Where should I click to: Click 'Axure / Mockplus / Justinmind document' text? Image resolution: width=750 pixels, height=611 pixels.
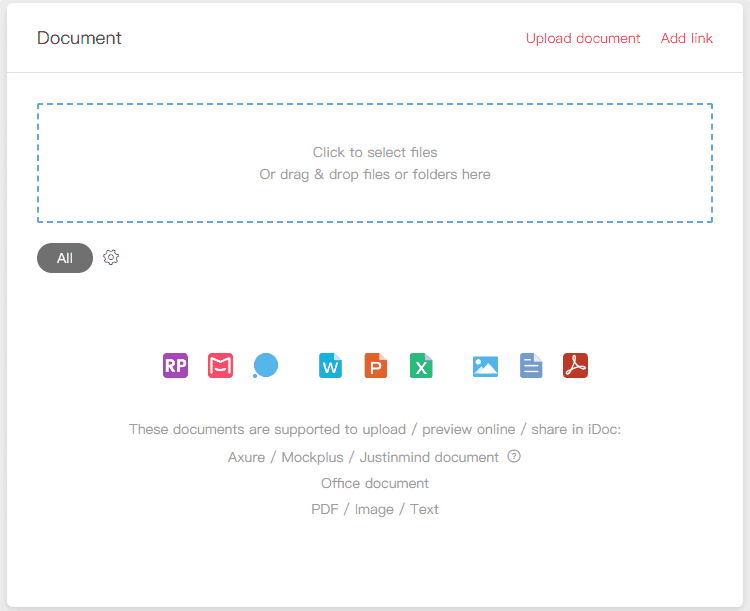pyautogui.click(x=364, y=457)
